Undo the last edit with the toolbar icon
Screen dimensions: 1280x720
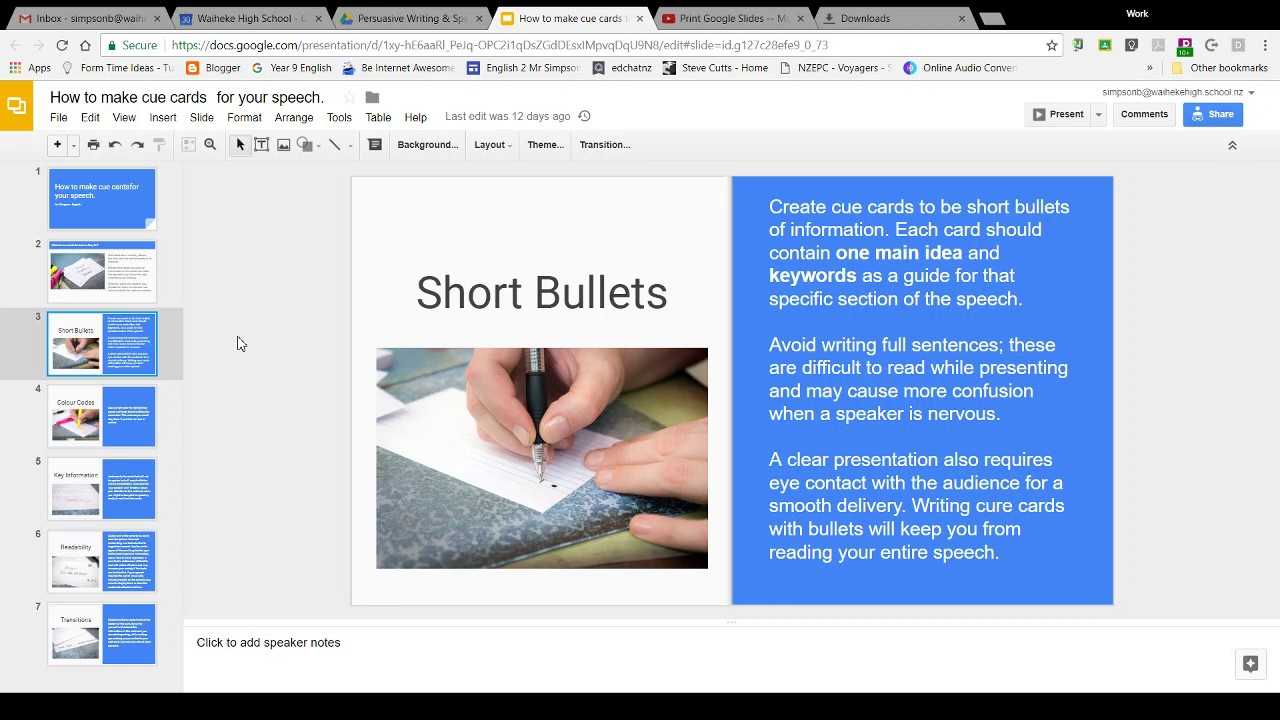[113, 144]
